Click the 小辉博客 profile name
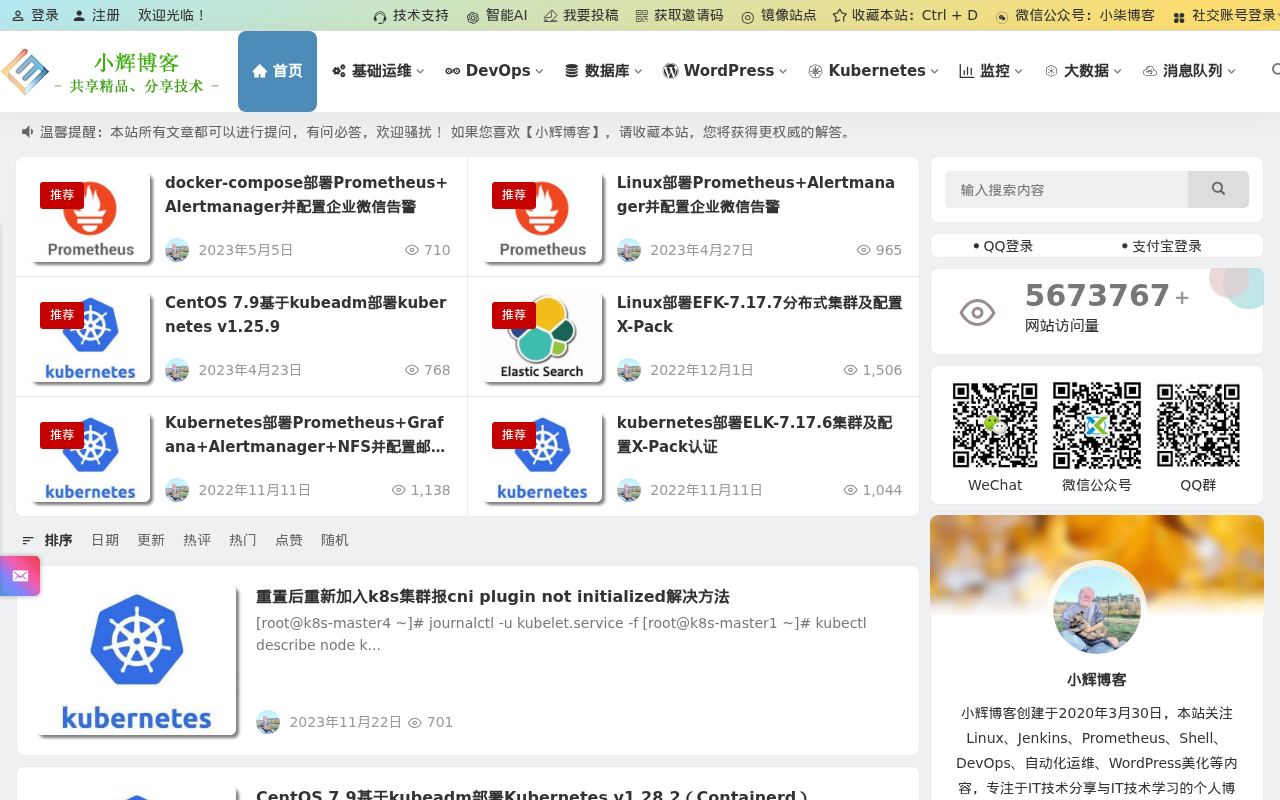1280x800 pixels. click(1097, 679)
